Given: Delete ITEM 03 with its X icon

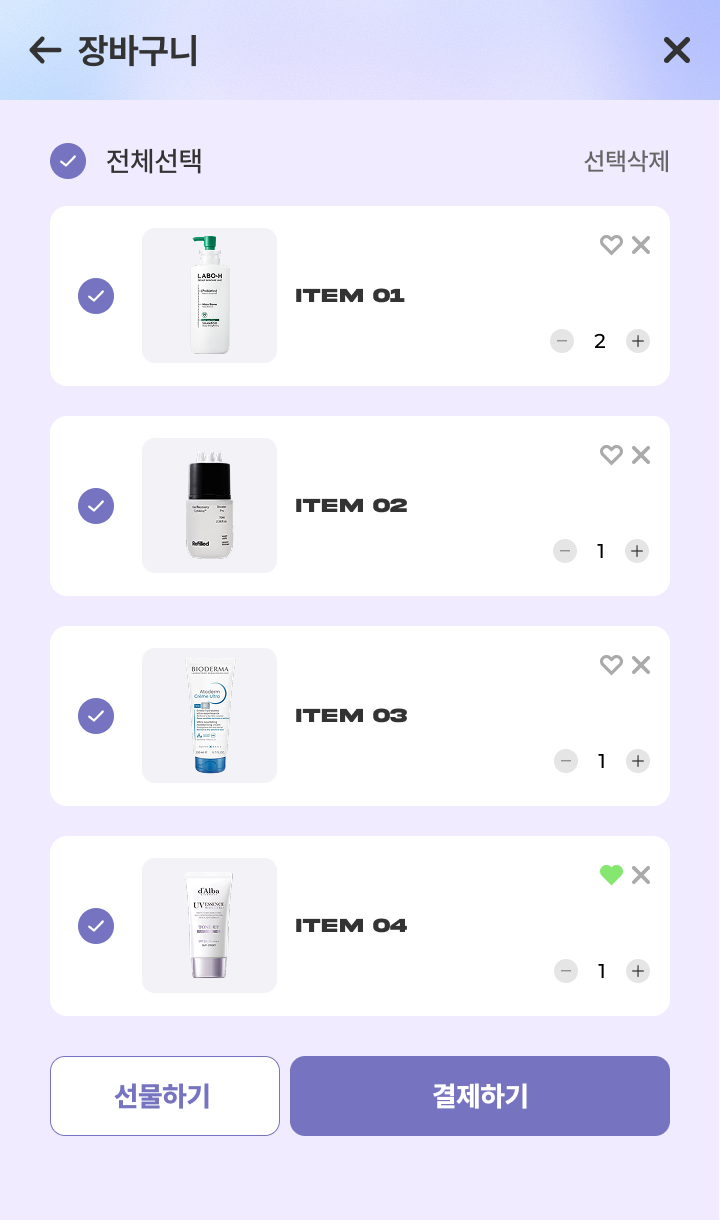Looking at the screenshot, I should pyautogui.click(x=641, y=665).
